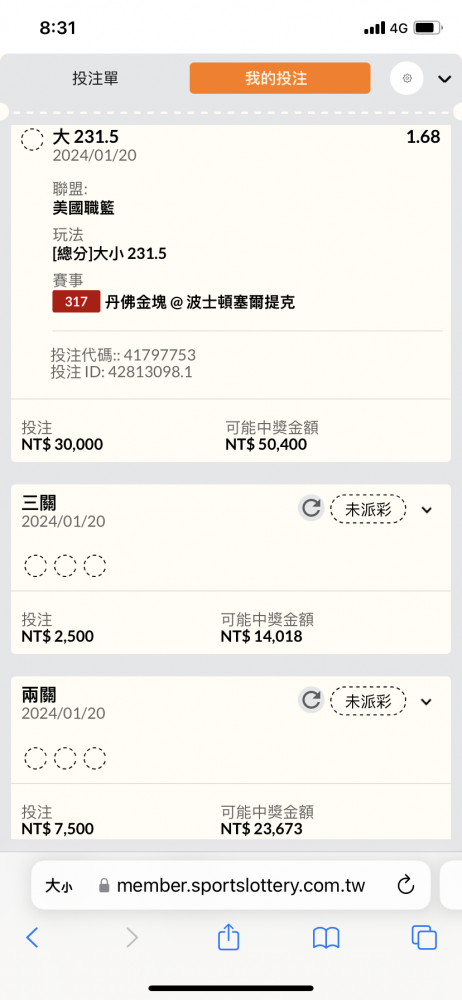Tap third dashed circle under 兩關

(x=95, y=758)
